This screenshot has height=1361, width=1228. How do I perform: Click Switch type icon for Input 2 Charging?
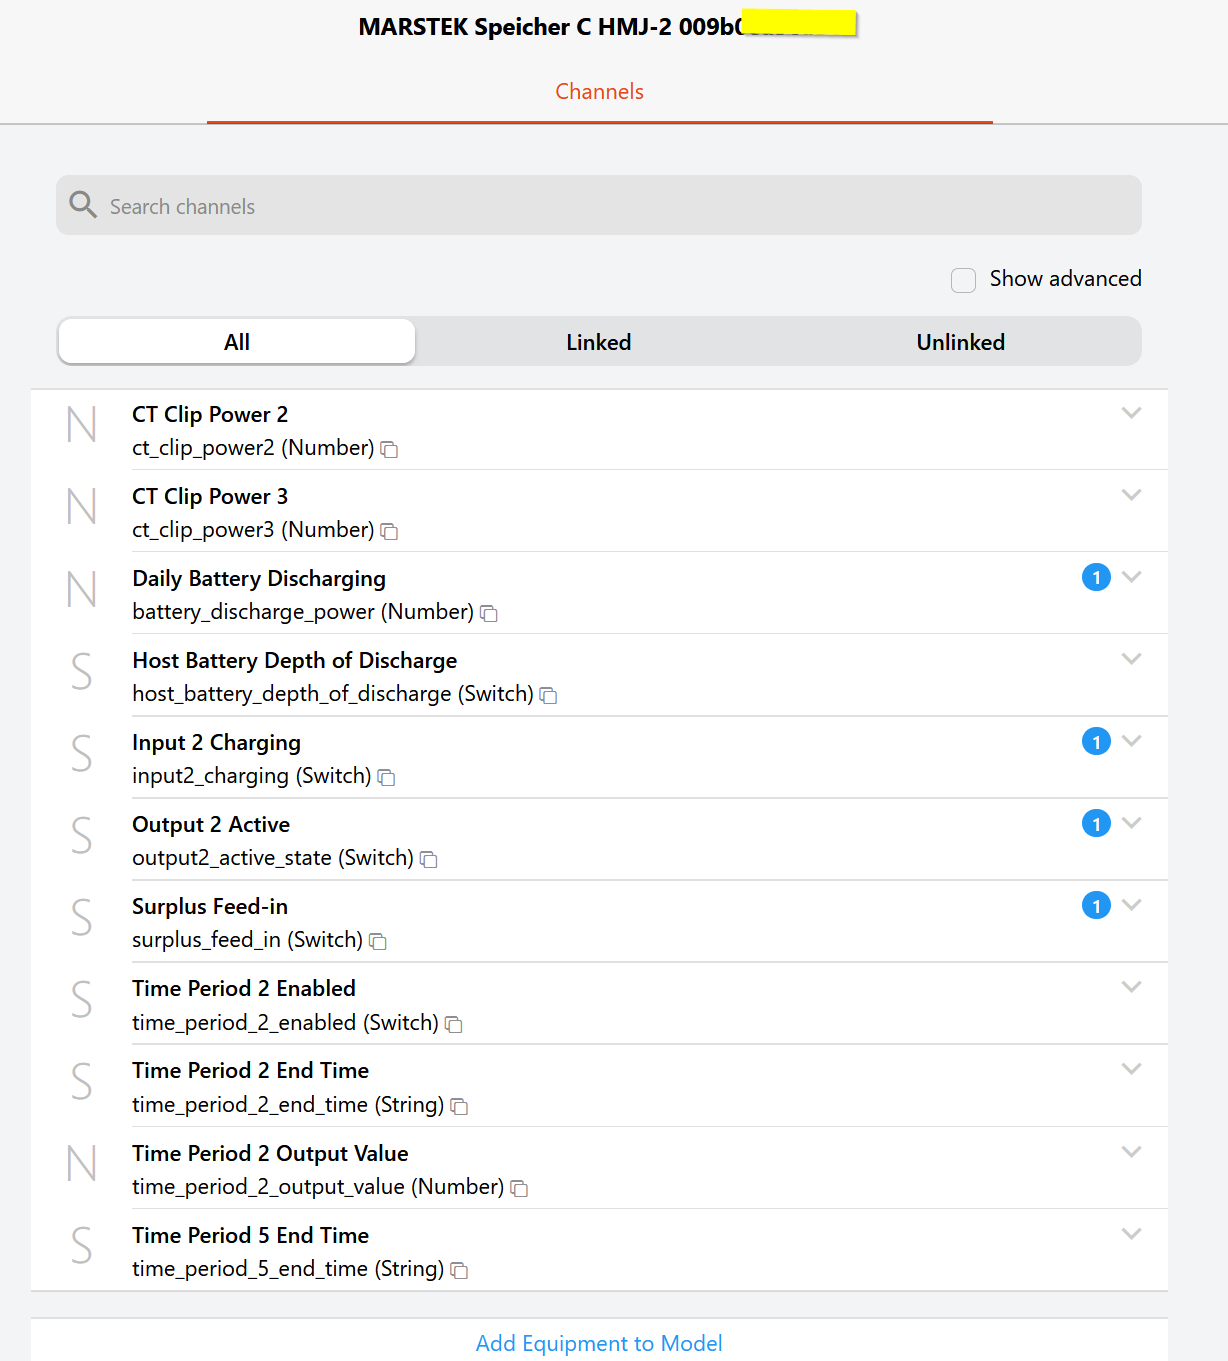click(x=82, y=753)
